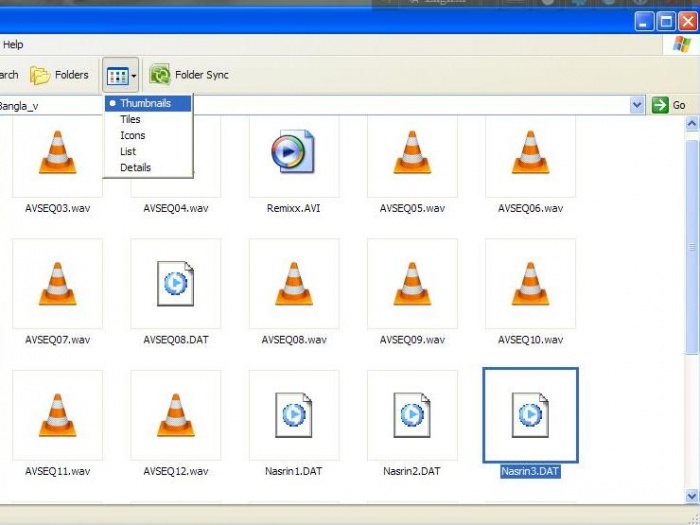Click the AVSEQ08.wav file name label
Viewport: 700px width, 525px height.
point(294,340)
